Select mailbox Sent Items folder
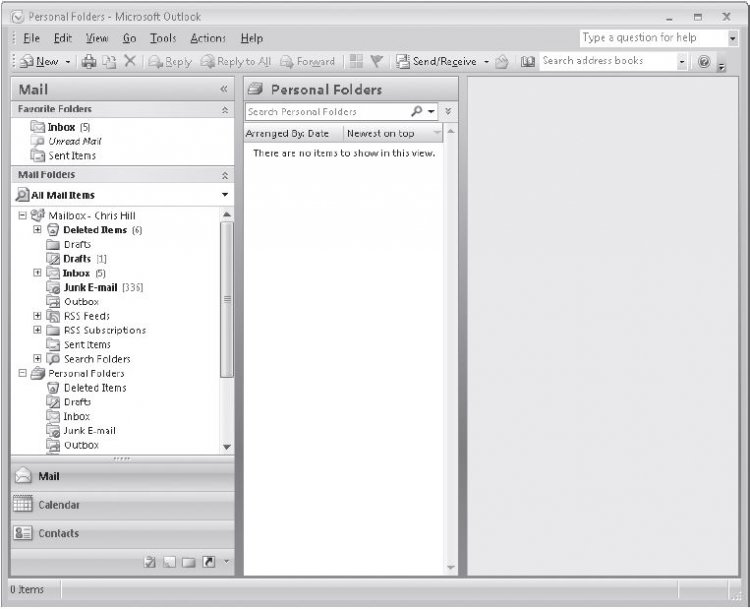This screenshot has width=750, height=610. [78, 344]
